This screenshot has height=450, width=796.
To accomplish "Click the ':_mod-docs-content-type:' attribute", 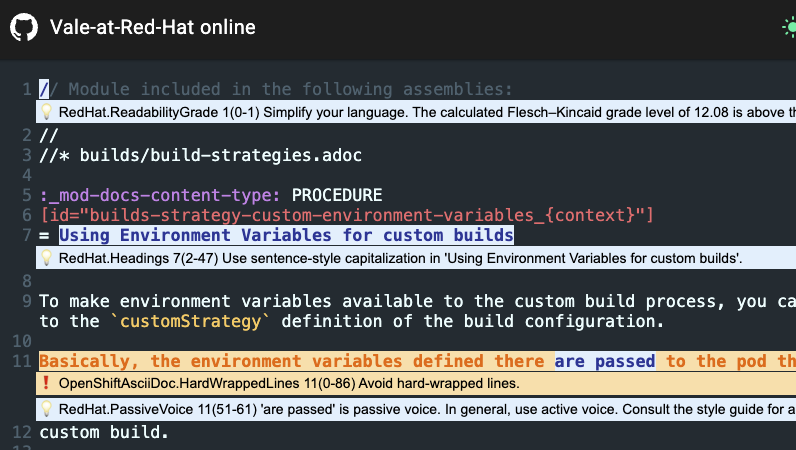I will pos(160,195).
